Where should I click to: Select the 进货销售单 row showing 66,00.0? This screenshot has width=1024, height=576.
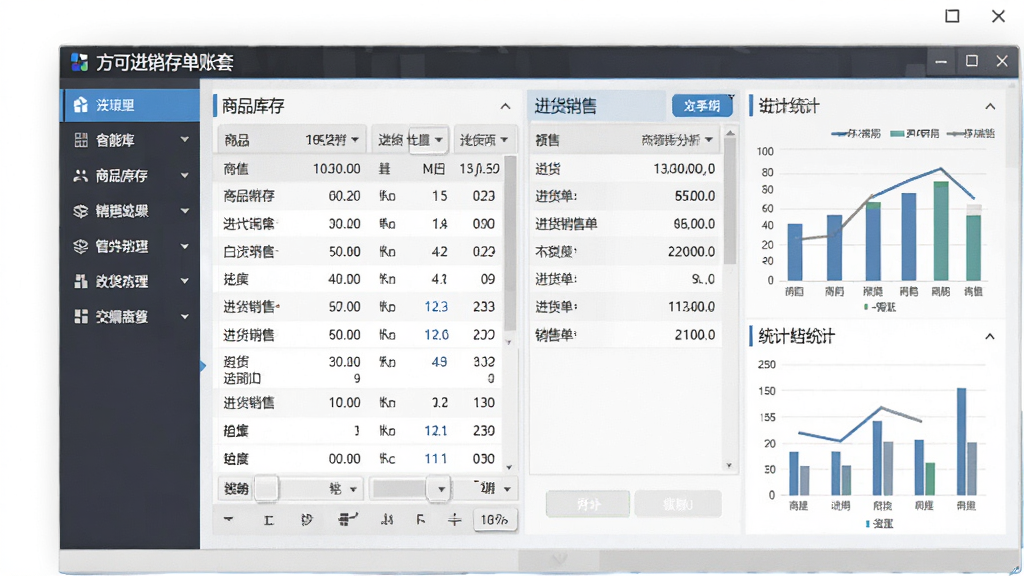[x=626, y=224]
